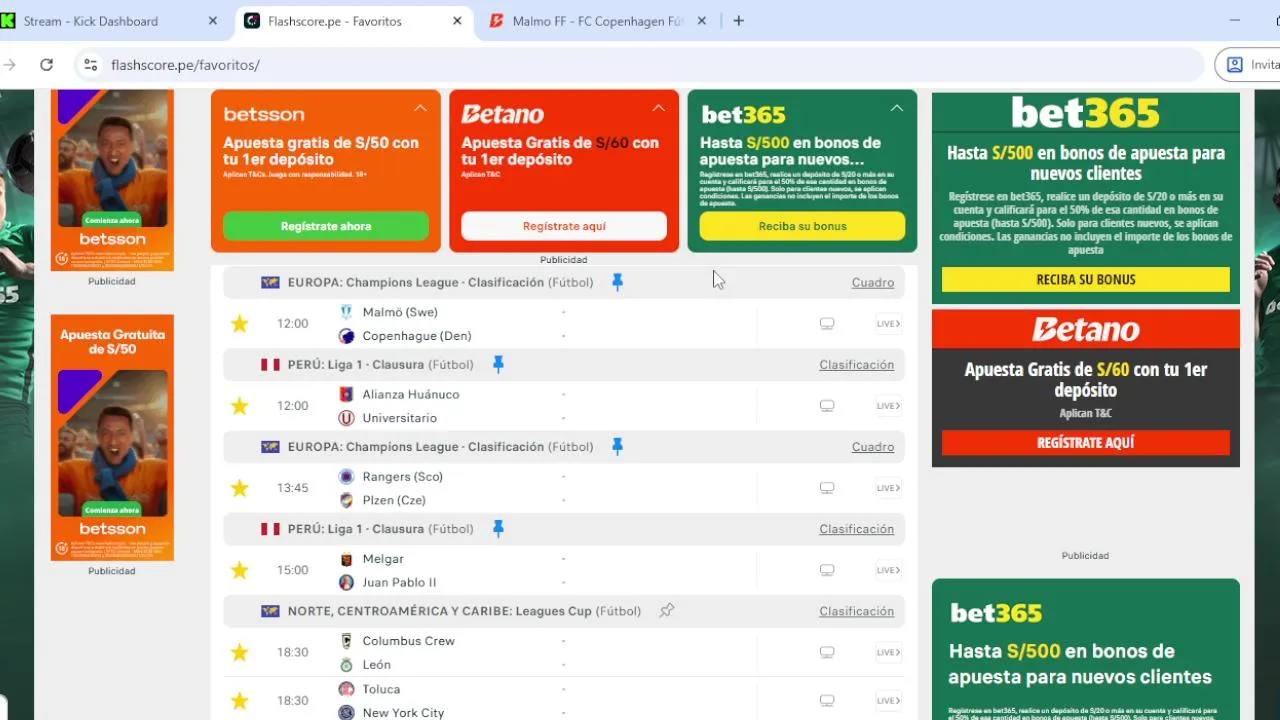Switch to Malmo FF - FC Copenhagen tab
Image resolution: width=1280 pixels, height=720 pixels.
[597, 21]
